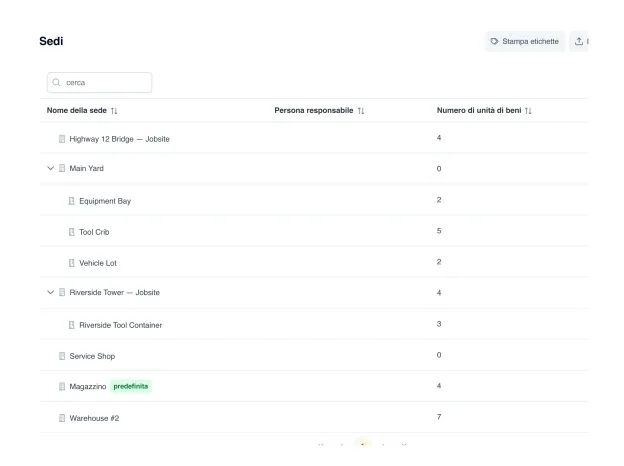Screen dimensions: 624x466
Task: Click the Tool Crib location icon
Action: (72, 232)
